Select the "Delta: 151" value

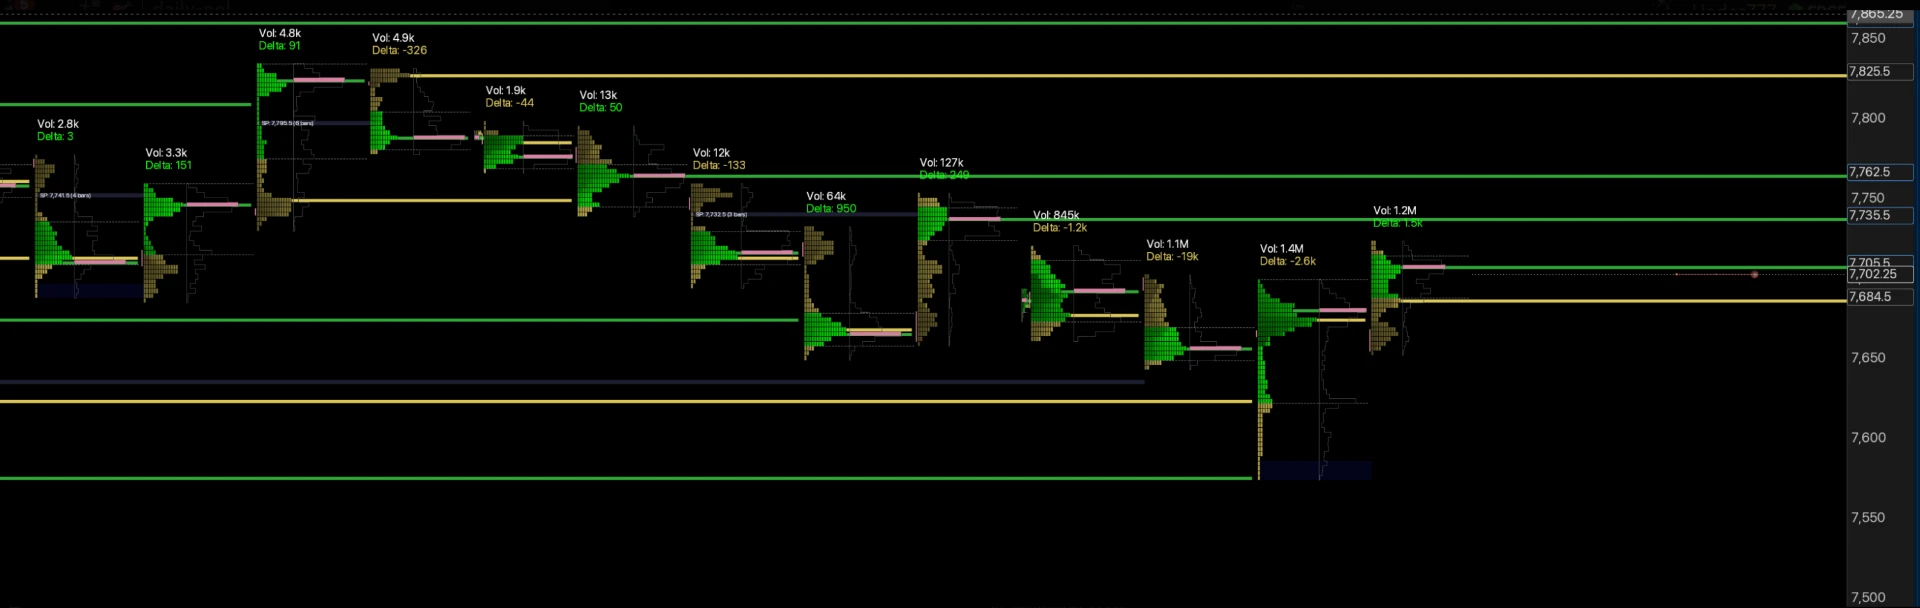[168, 166]
